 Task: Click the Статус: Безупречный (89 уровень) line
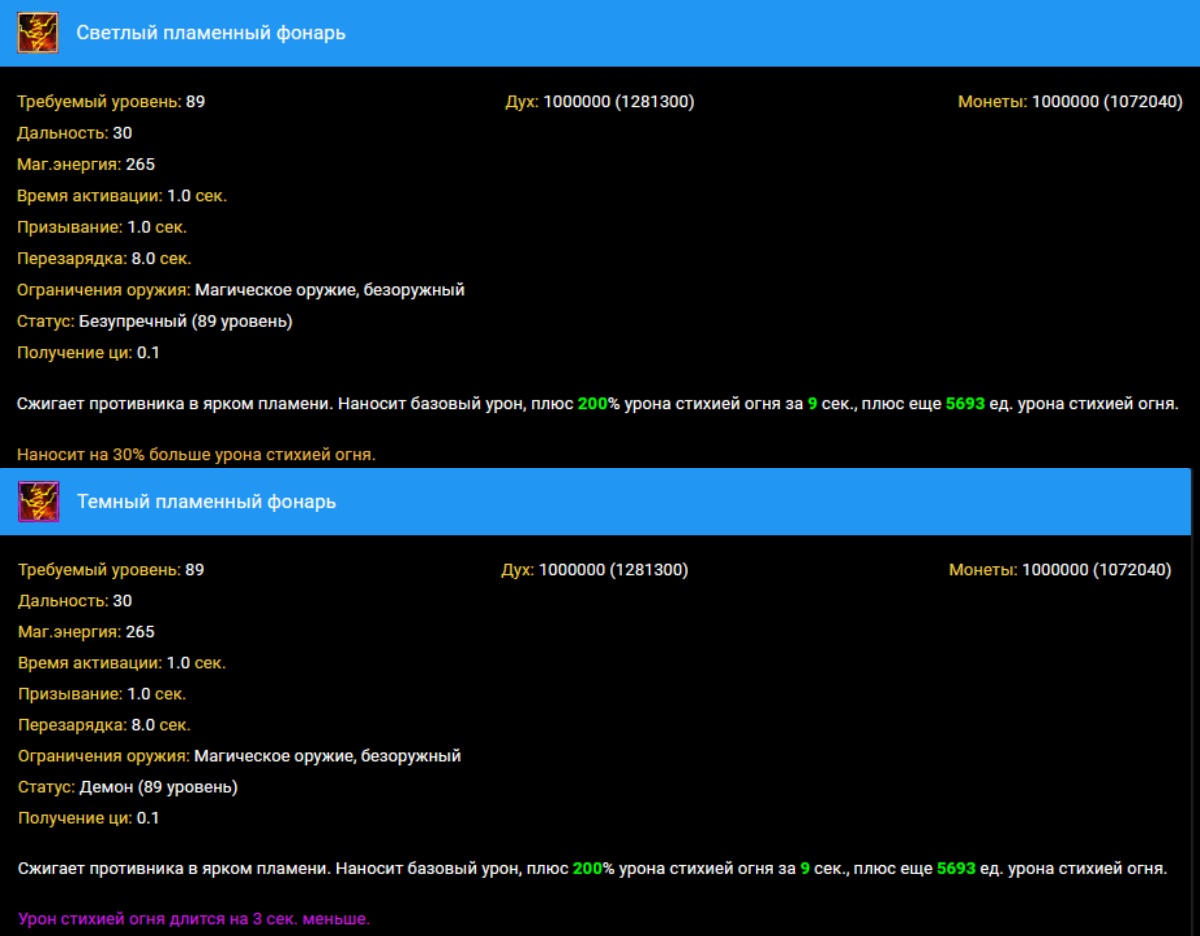(x=155, y=321)
